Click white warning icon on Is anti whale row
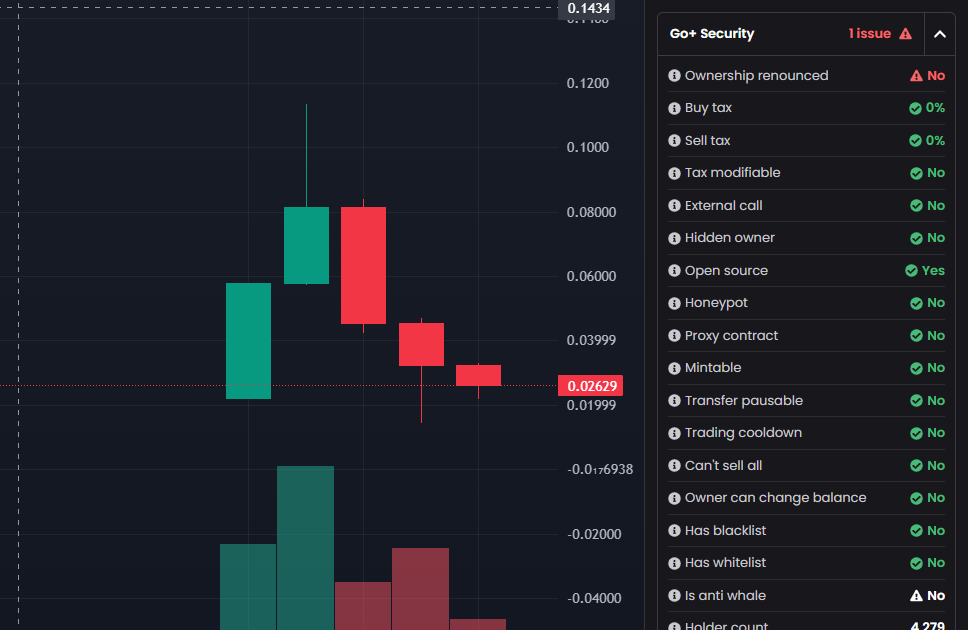 (916, 595)
